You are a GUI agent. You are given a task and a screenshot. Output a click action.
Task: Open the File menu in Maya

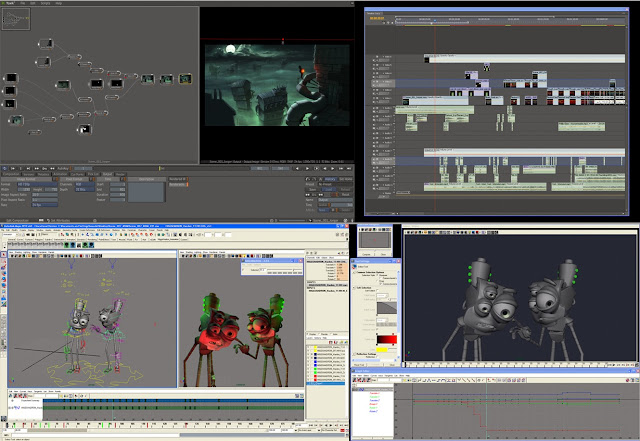[x=4, y=230]
